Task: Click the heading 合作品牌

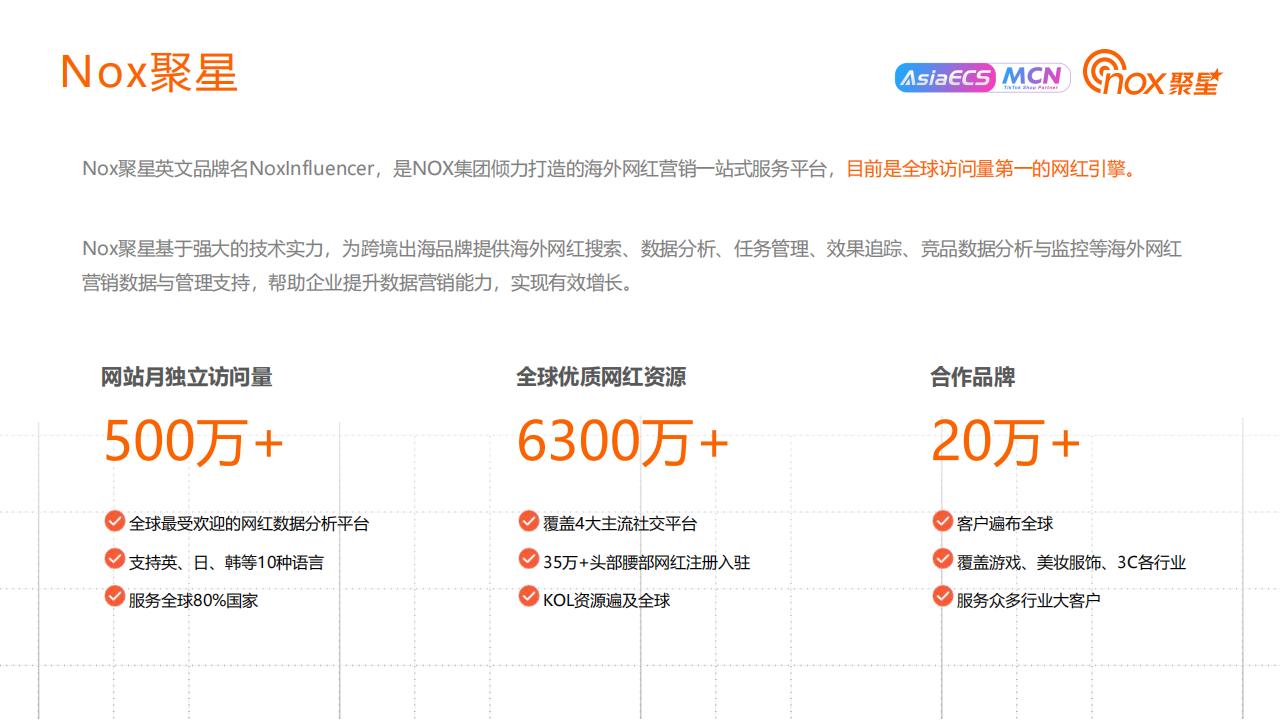Action: (x=972, y=377)
